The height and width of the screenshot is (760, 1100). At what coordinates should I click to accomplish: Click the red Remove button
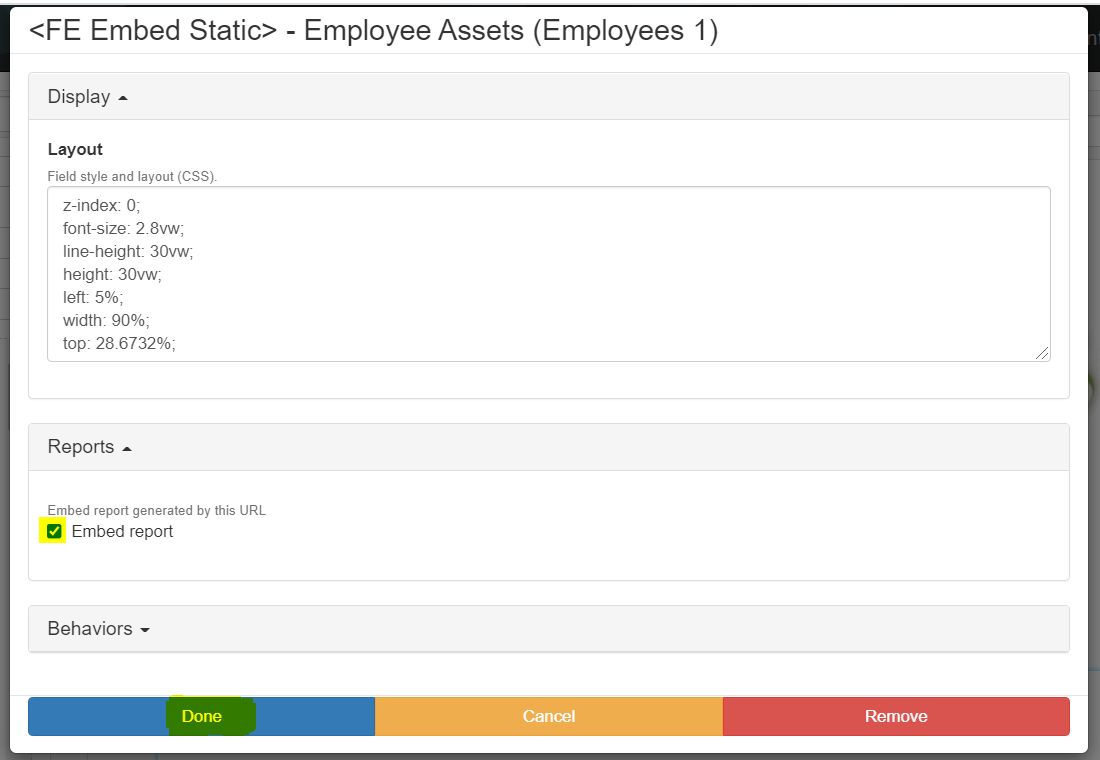(896, 716)
